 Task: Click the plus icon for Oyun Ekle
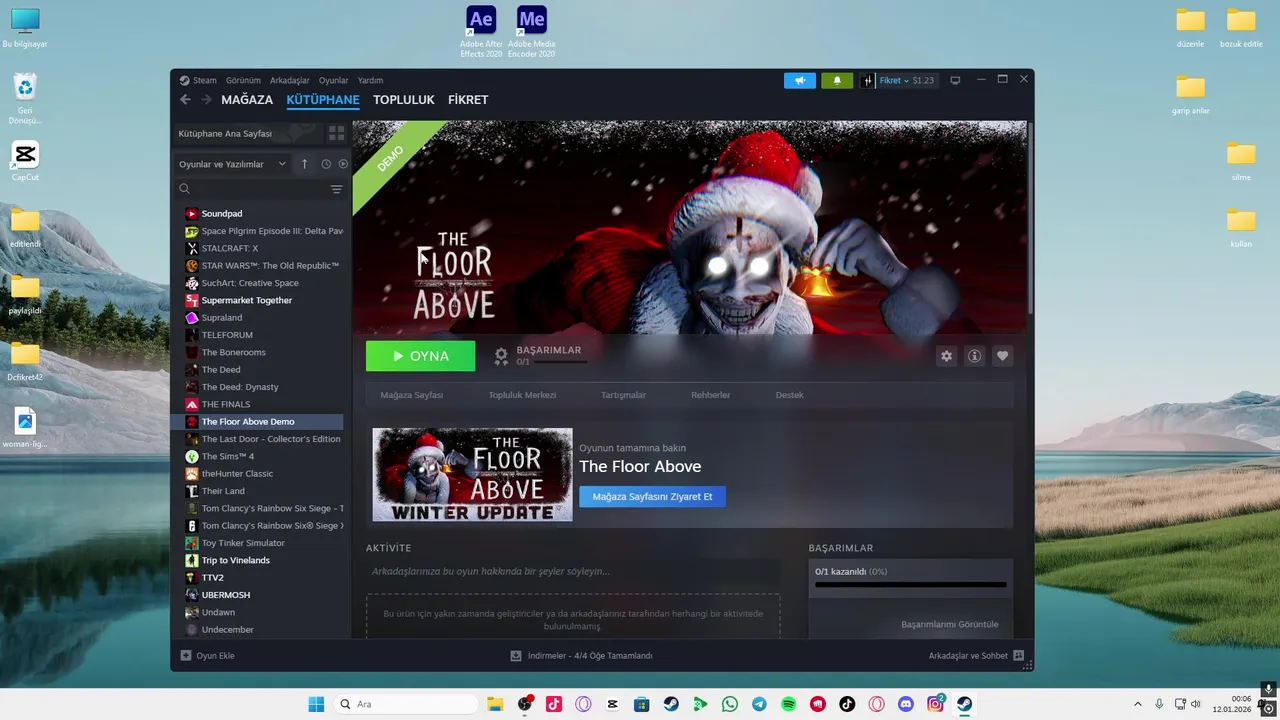tap(185, 656)
